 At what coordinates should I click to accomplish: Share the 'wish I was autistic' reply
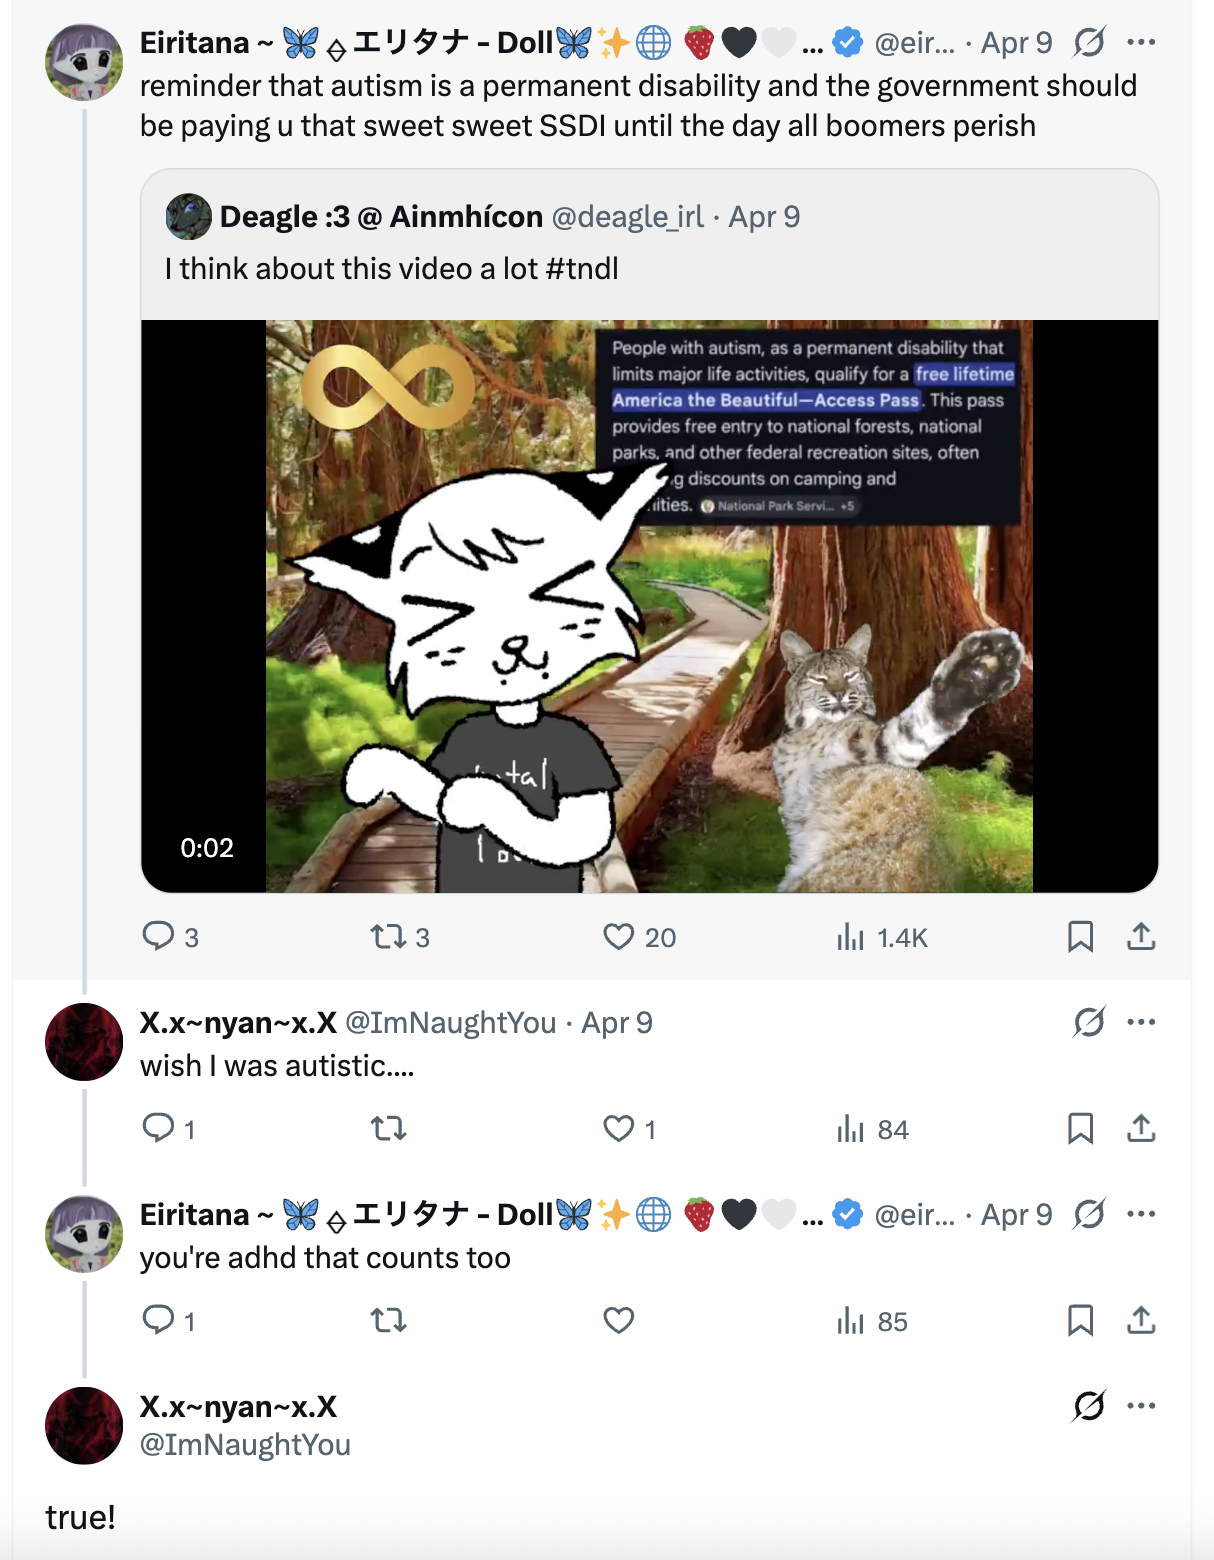[1141, 1129]
